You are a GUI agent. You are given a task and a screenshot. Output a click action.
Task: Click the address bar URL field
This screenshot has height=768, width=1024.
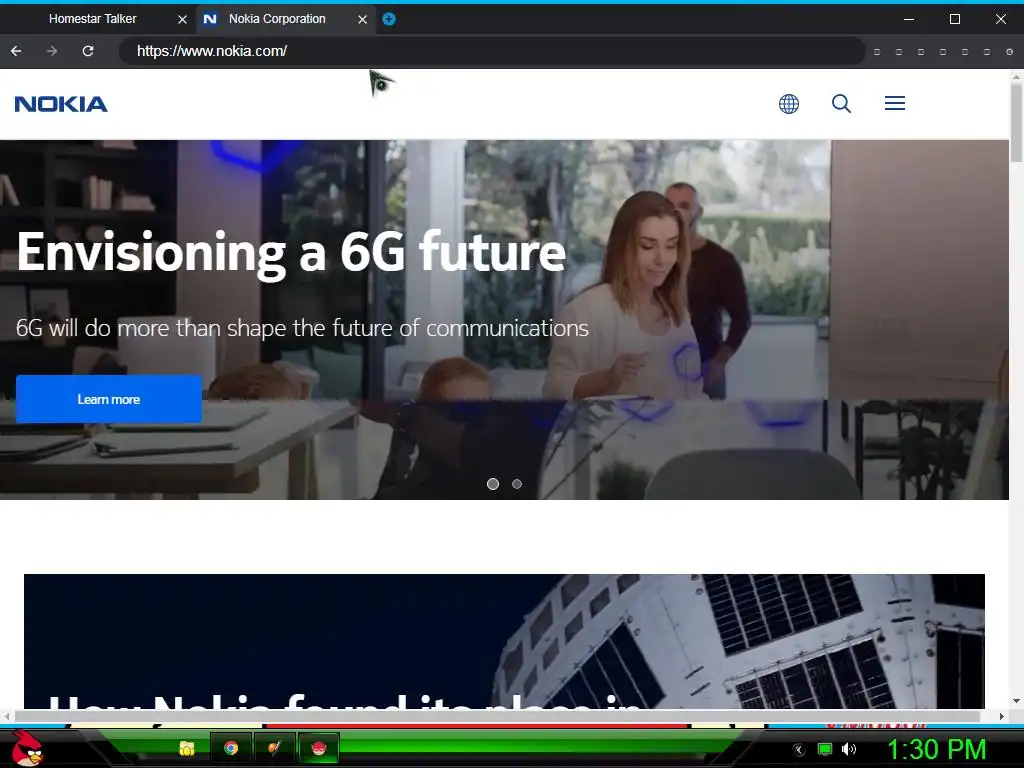[x=492, y=51]
